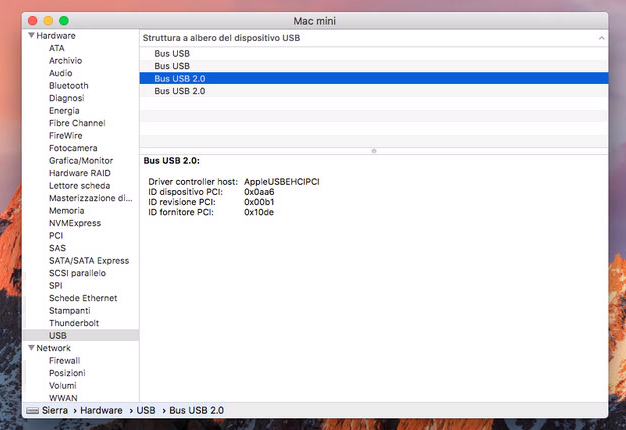Viewport: 626px width, 430px height.
Task: Click Bus USB 2.0 in path bar
Action: 196,410
